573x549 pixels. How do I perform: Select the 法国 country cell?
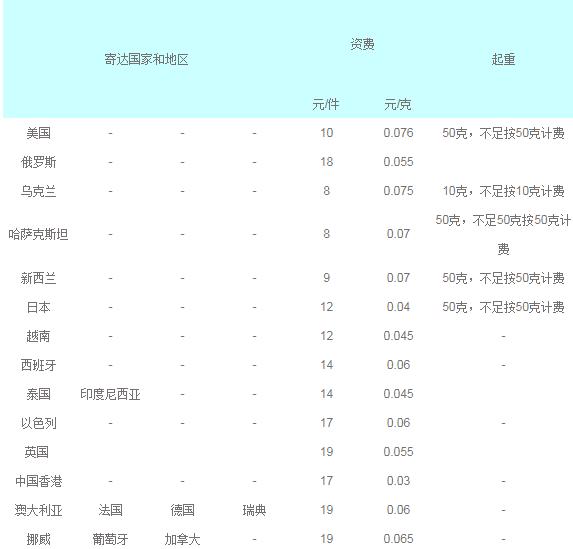coord(110,510)
